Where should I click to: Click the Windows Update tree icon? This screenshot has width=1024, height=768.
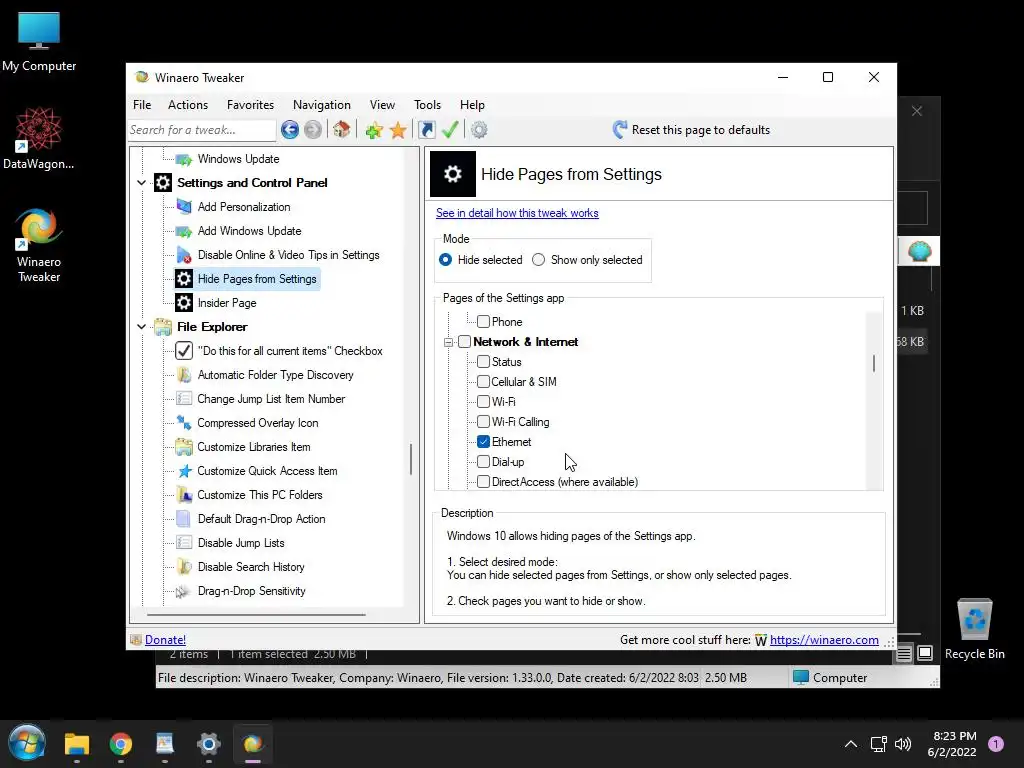[x=184, y=159]
